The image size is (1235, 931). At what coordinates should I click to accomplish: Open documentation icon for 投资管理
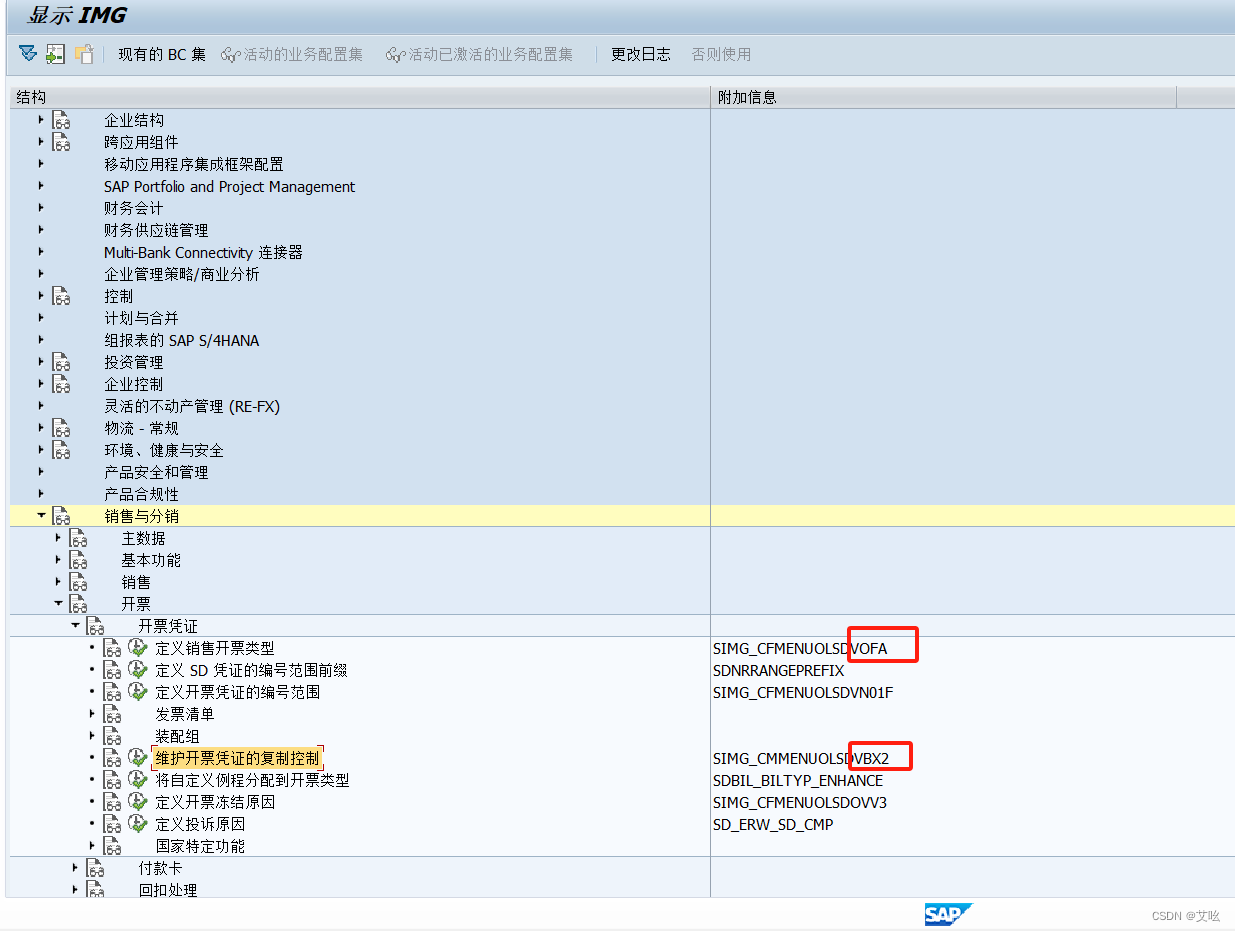coord(62,362)
